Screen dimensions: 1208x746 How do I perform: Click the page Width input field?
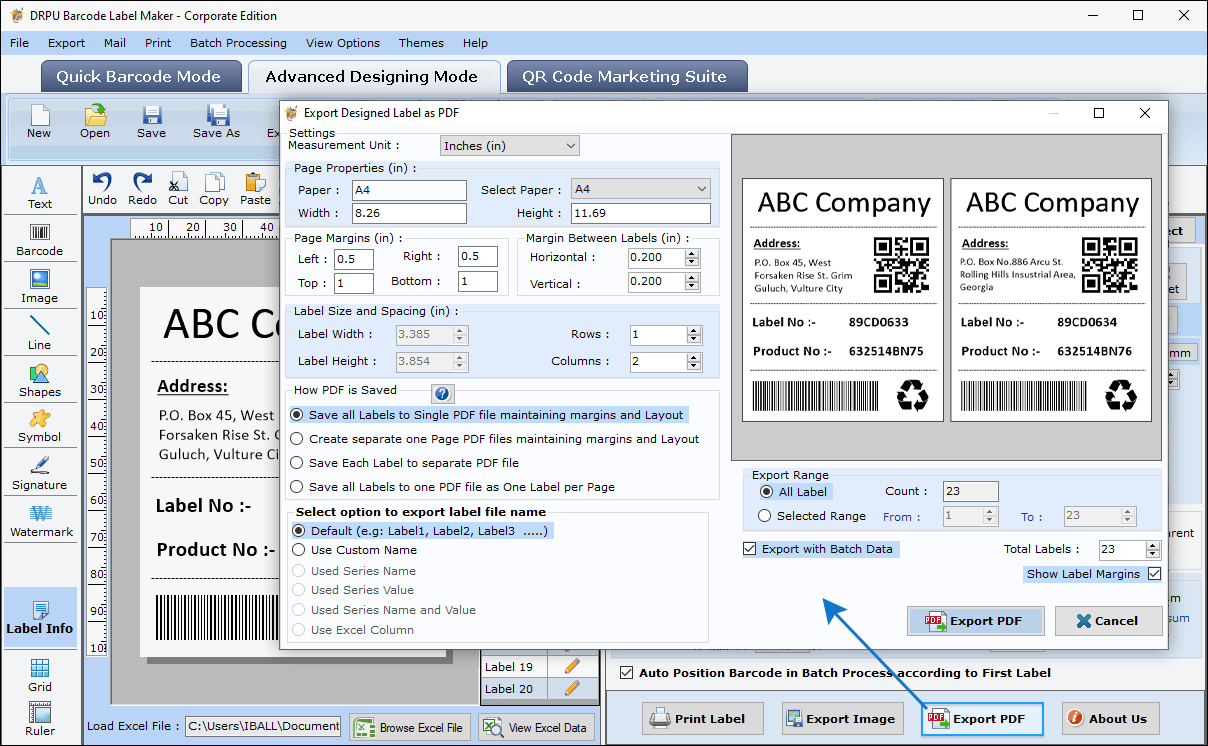point(409,213)
